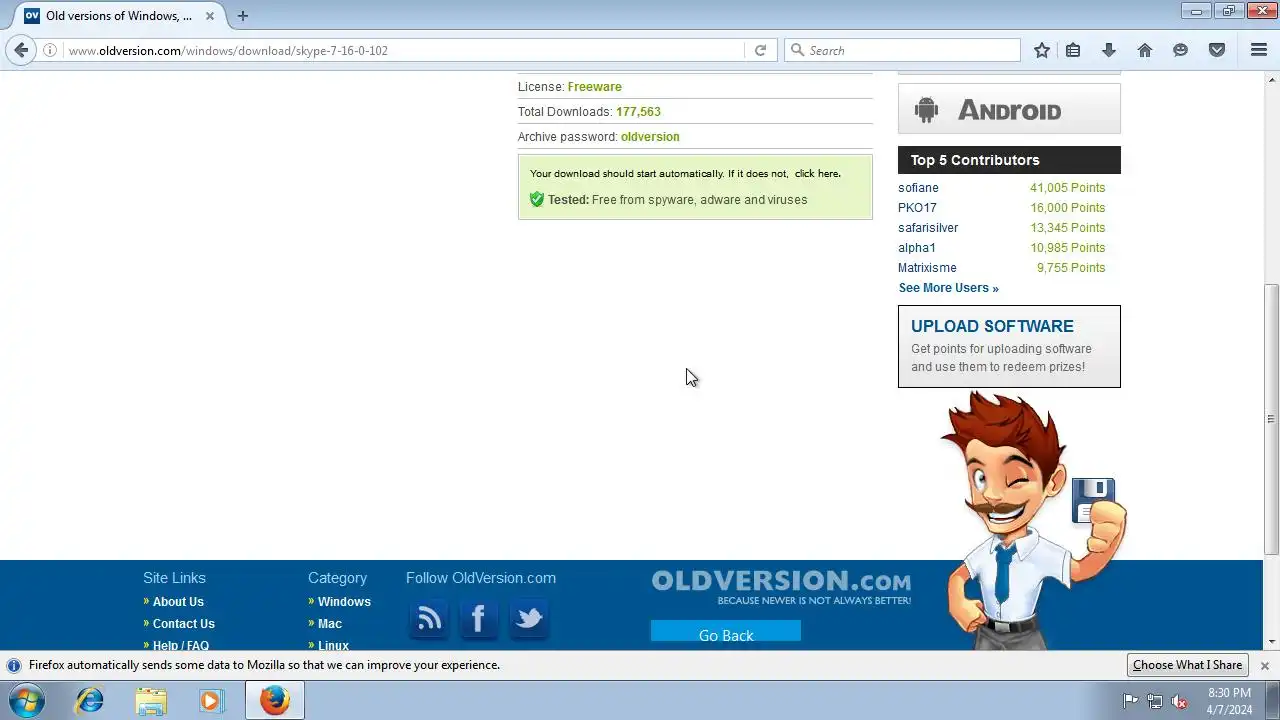
Task: Open the About Us site link
Action: [x=178, y=602]
